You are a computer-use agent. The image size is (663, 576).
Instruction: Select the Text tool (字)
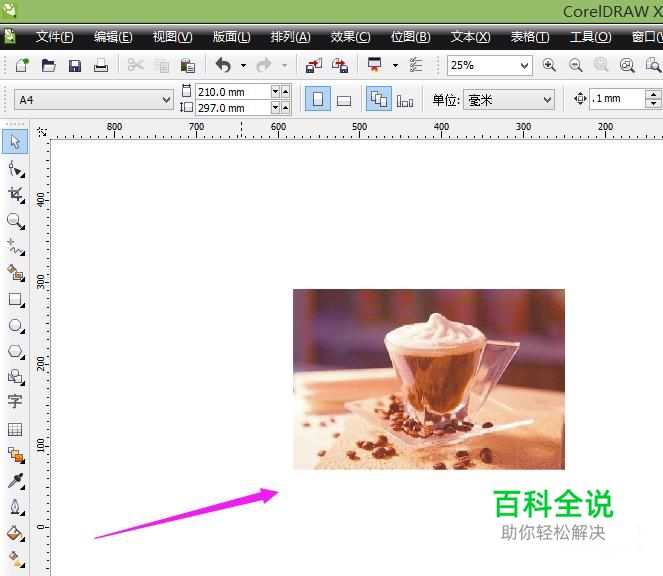click(x=15, y=401)
